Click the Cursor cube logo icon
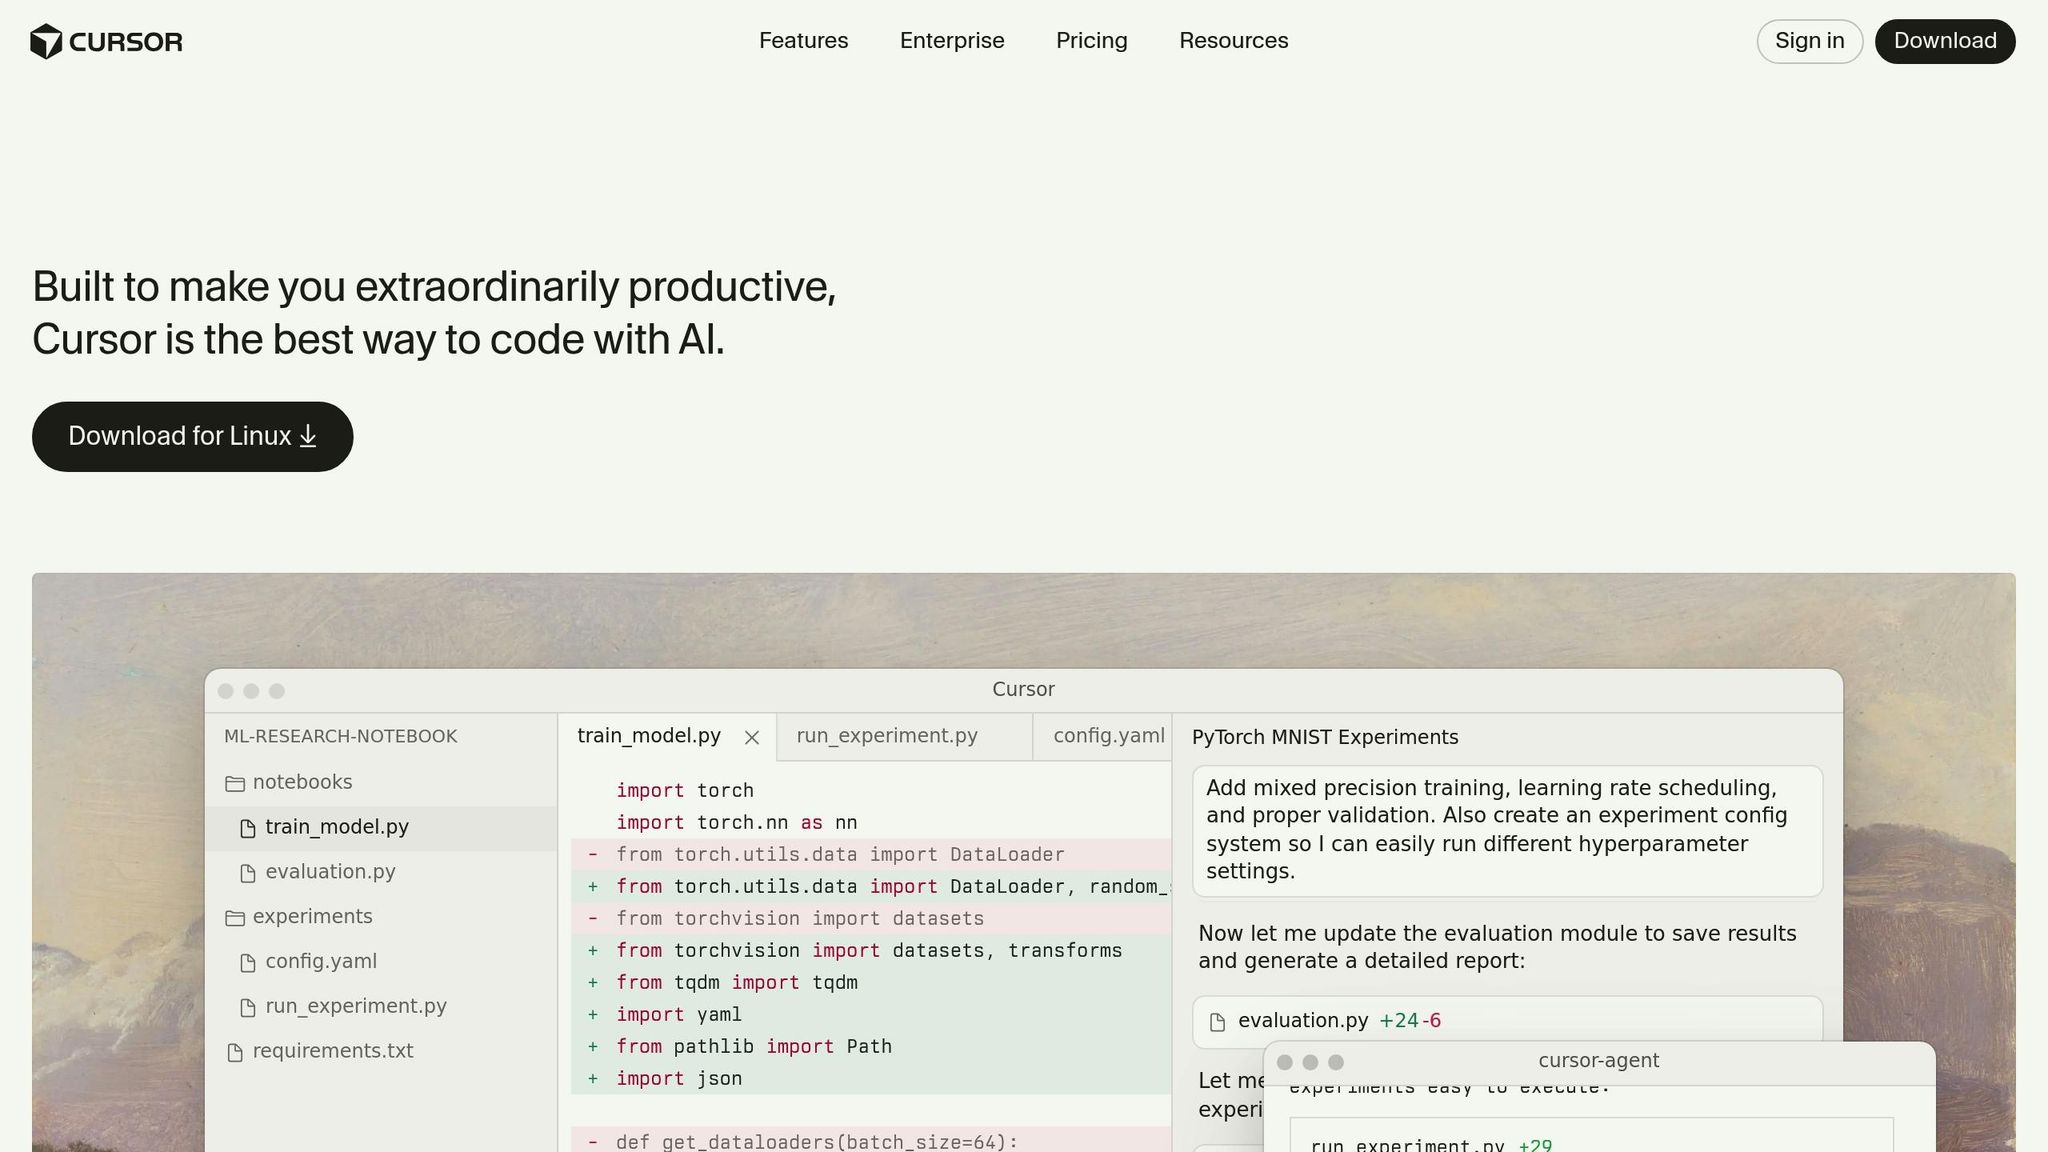2048x1152 pixels. 46,42
